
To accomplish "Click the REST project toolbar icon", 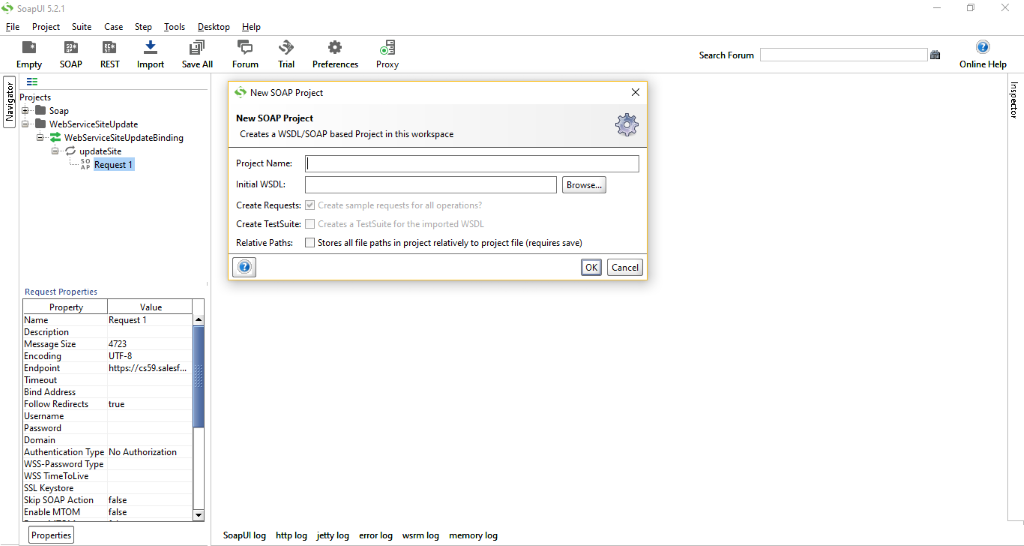I will point(109,48).
